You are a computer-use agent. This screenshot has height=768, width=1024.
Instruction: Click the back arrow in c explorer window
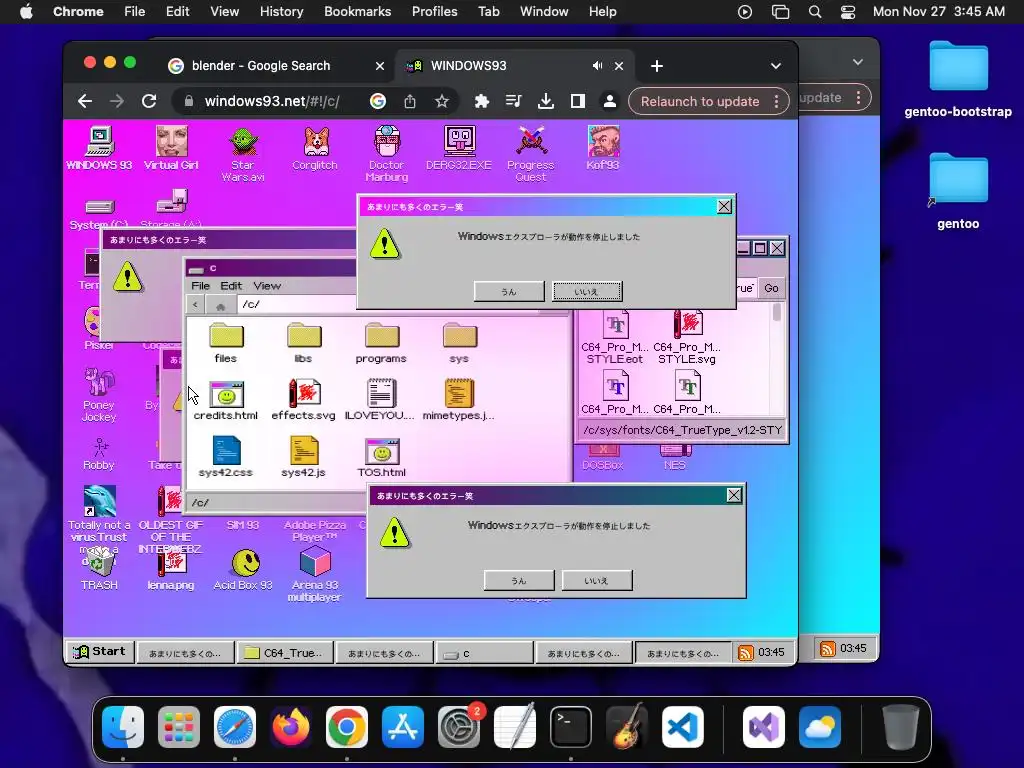[x=195, y=304]
